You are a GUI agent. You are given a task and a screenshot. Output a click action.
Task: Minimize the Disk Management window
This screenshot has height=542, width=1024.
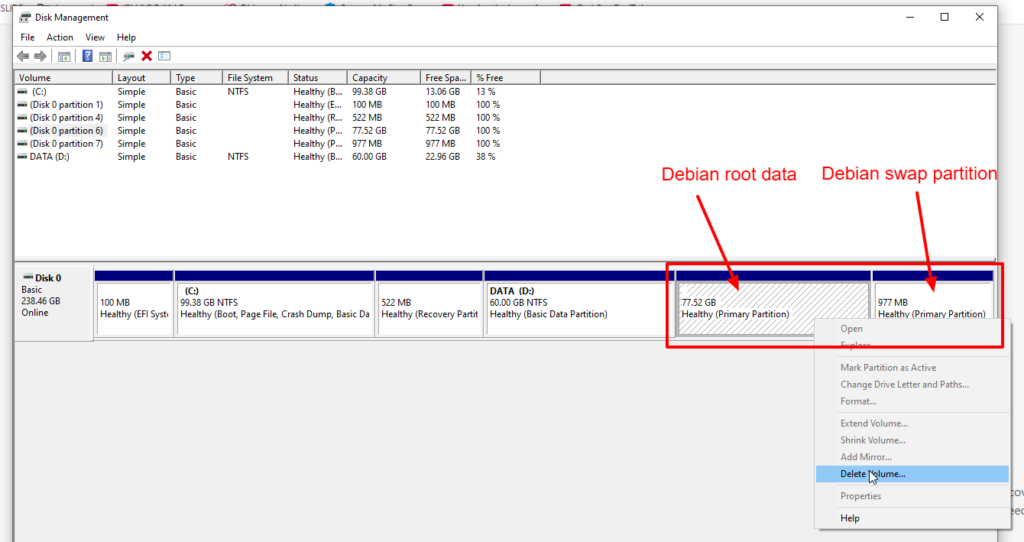point(910,17)
